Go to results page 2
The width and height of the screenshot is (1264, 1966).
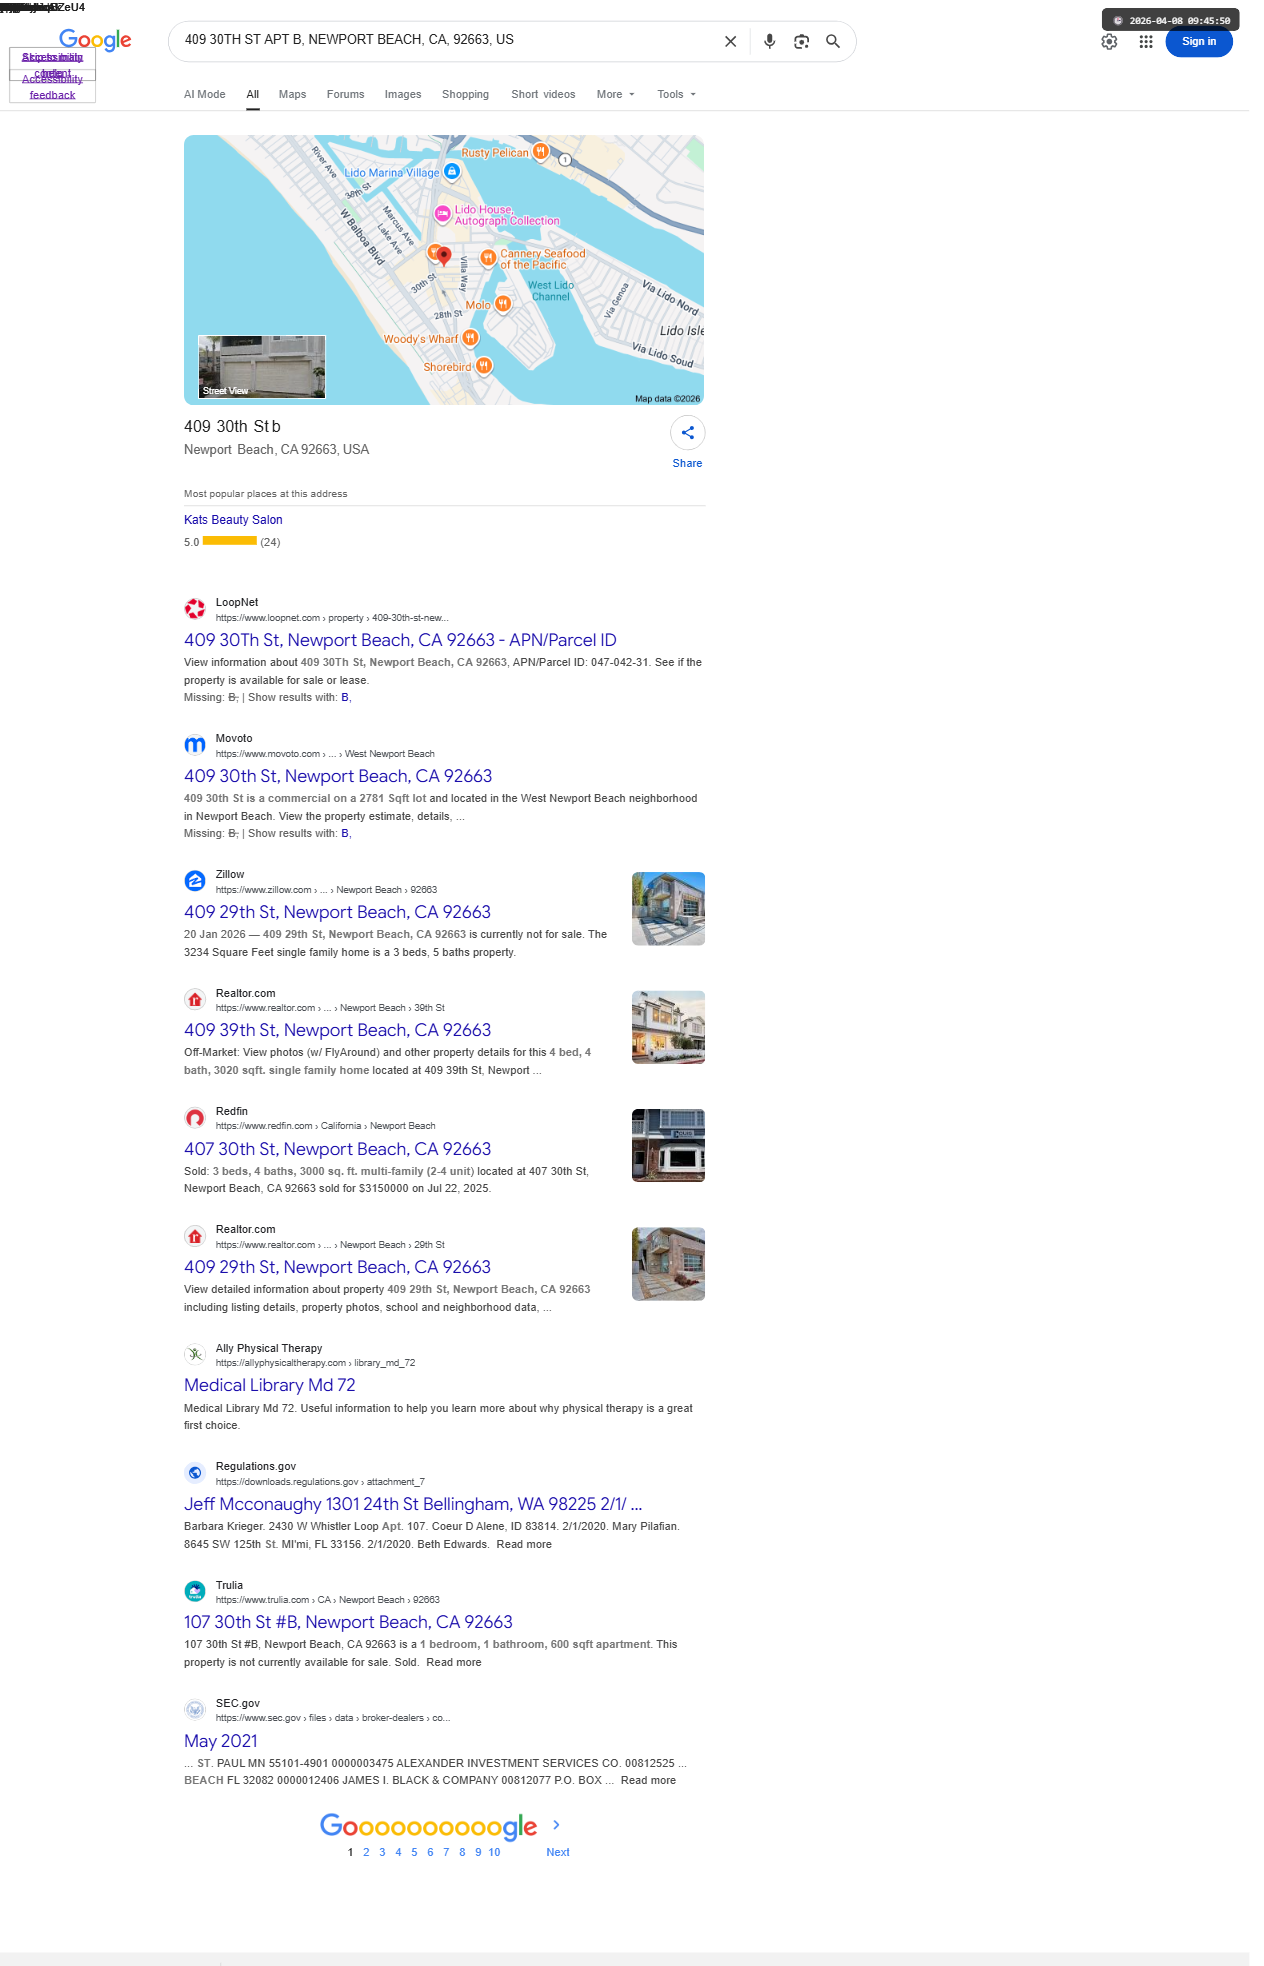pos(366,1852)
